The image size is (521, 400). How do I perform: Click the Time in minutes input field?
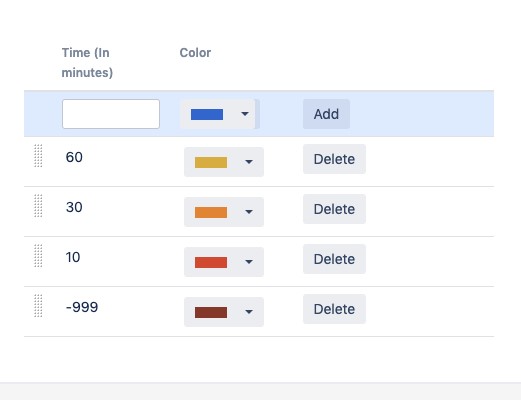click(x=111, y=114)
